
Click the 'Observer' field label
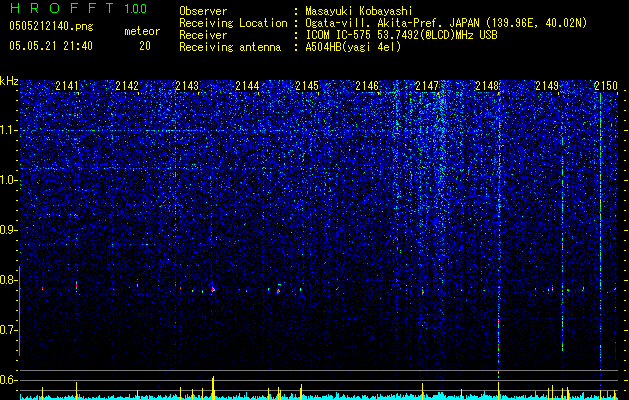pos(203,11)
